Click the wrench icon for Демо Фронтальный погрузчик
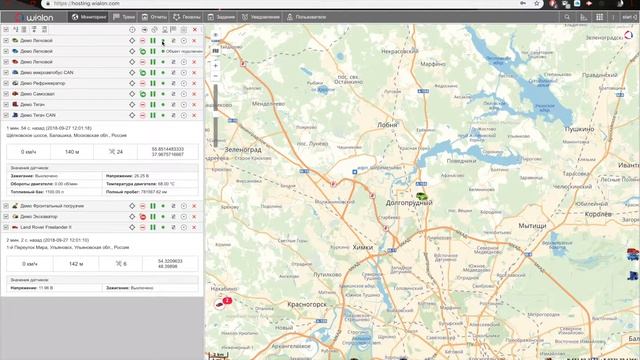 173,206
